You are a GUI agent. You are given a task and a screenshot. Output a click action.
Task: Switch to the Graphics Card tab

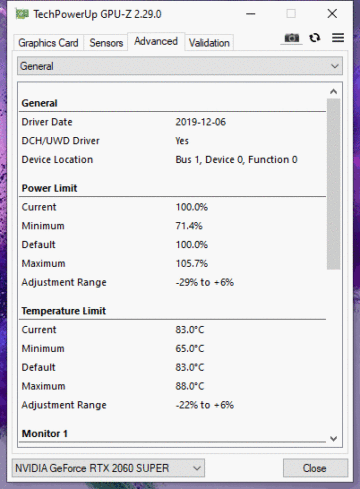[48, 43]
